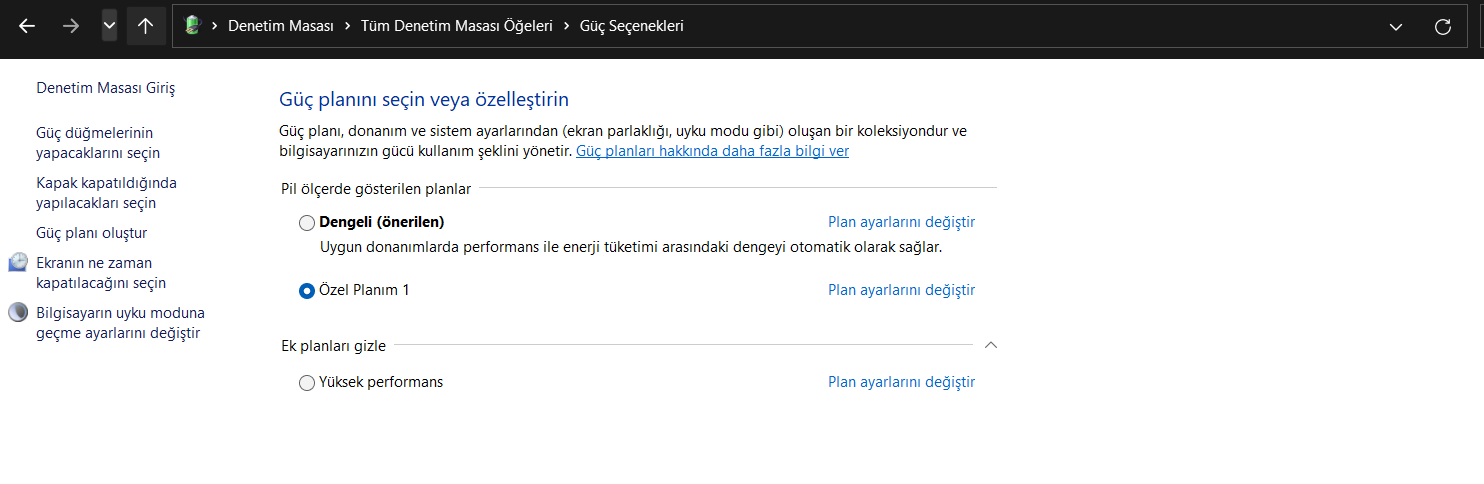Go to Tüm Denetim Masası Öğeleri breadcrumb
The height and width of the screenshot is (484, 1484).
point(456,27)
